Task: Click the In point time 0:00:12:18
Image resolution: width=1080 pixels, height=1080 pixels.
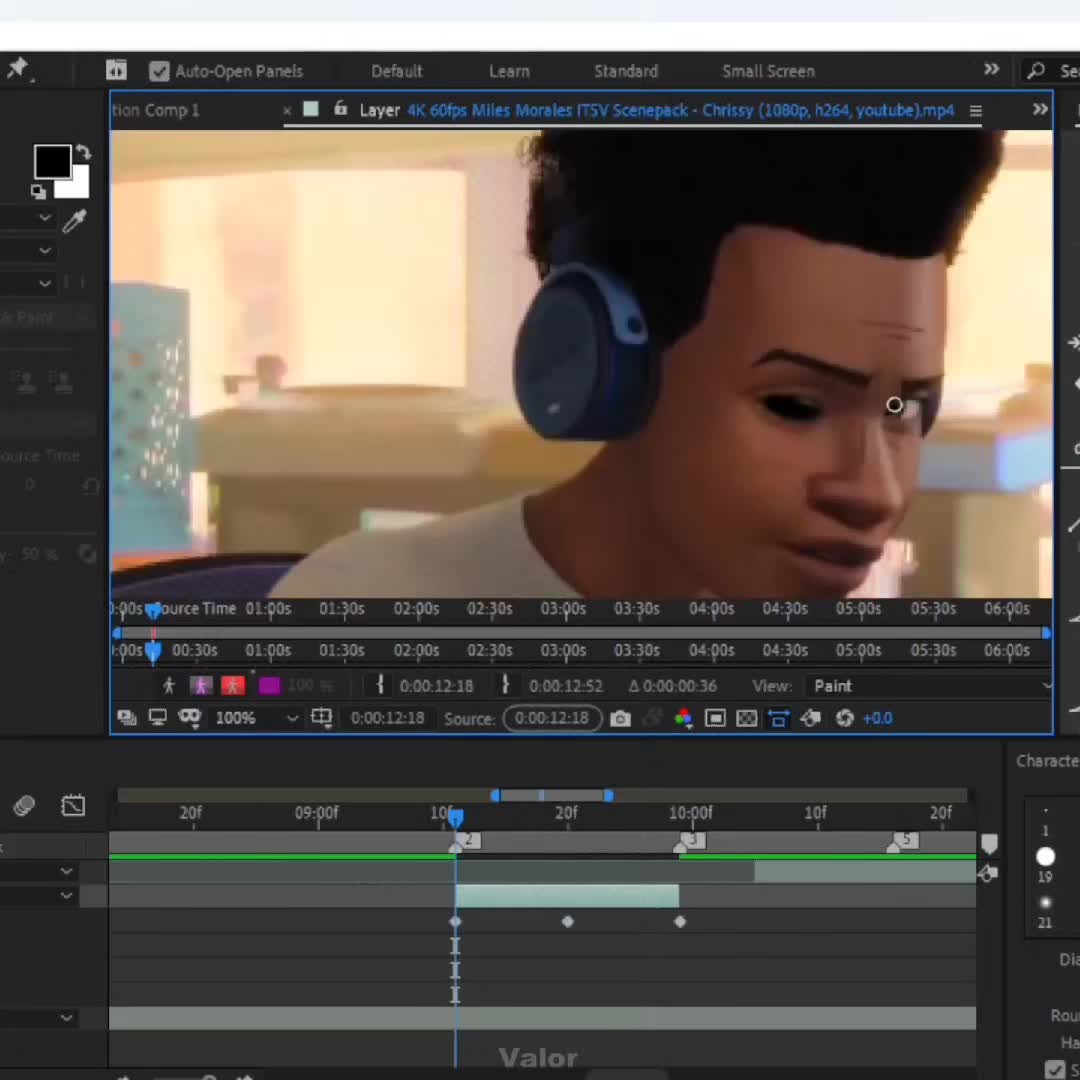Action: coord(436,686)
